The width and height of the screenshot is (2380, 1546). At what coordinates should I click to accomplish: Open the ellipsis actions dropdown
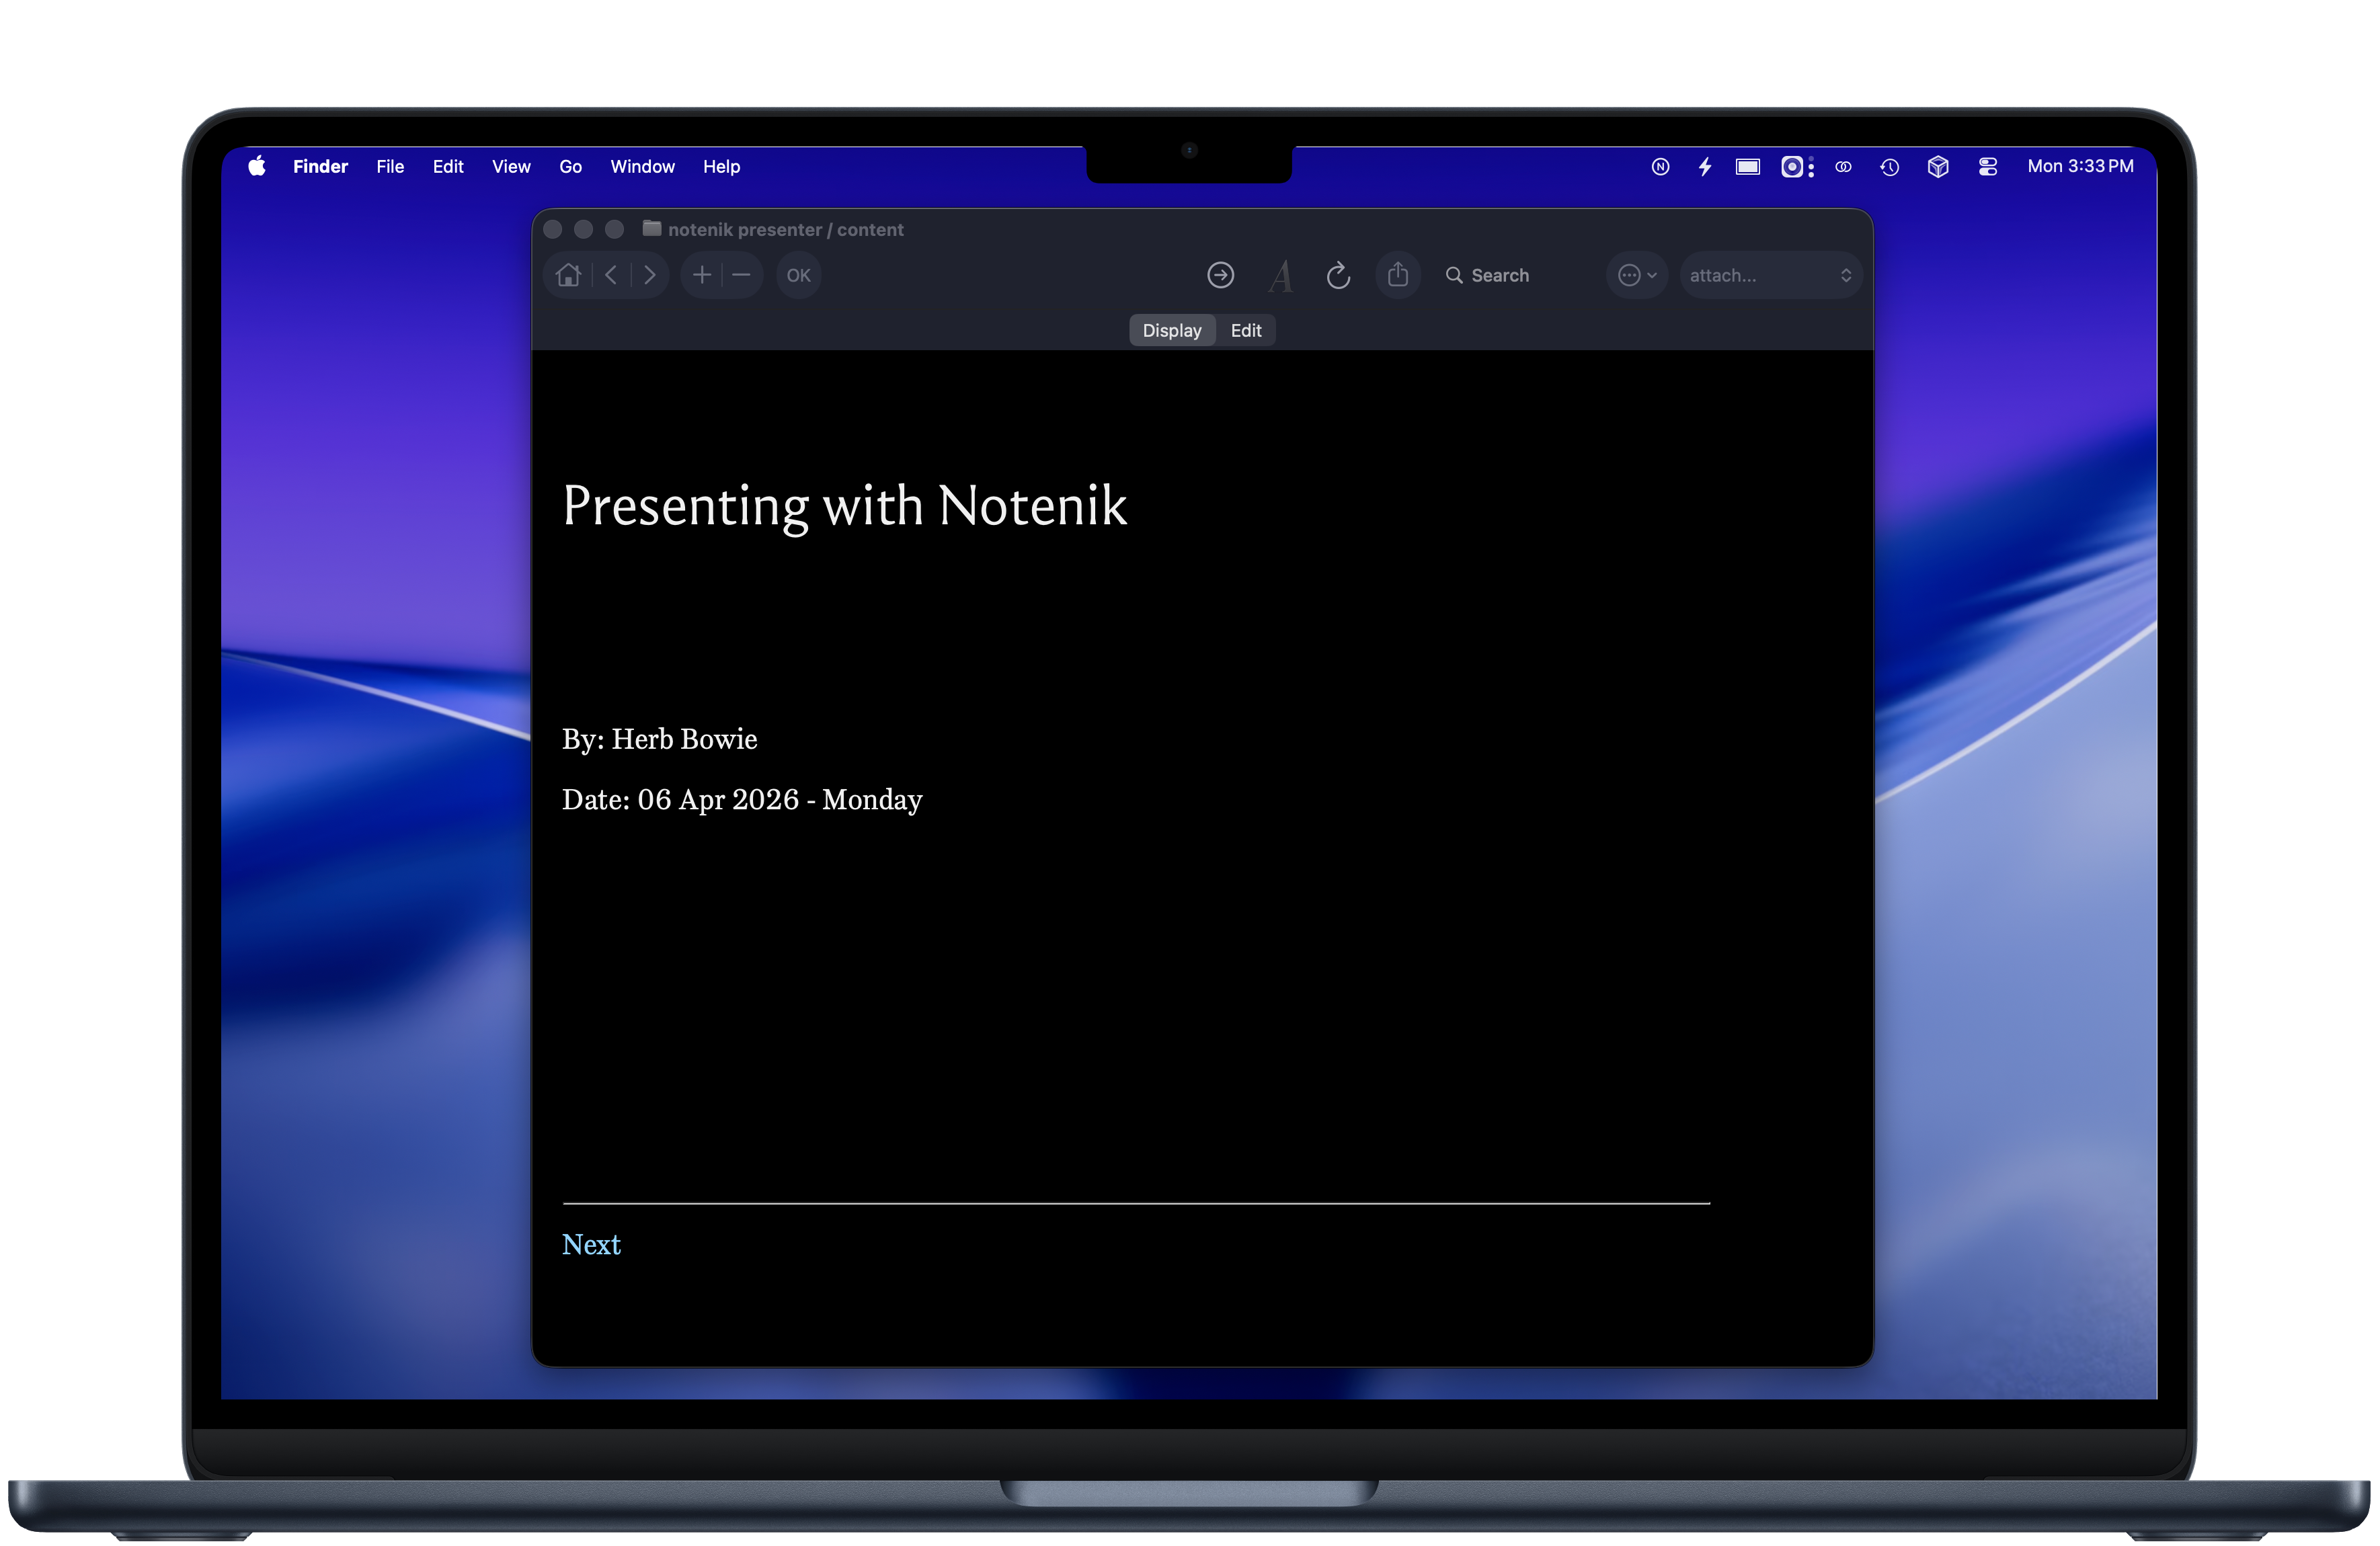coord(1636,275)
